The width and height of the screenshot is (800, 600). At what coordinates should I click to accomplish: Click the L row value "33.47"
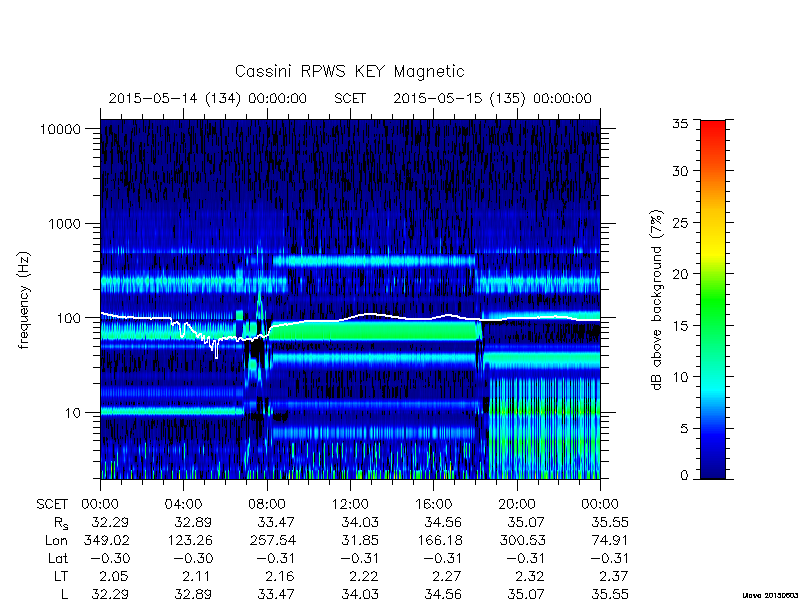[277, 594]
